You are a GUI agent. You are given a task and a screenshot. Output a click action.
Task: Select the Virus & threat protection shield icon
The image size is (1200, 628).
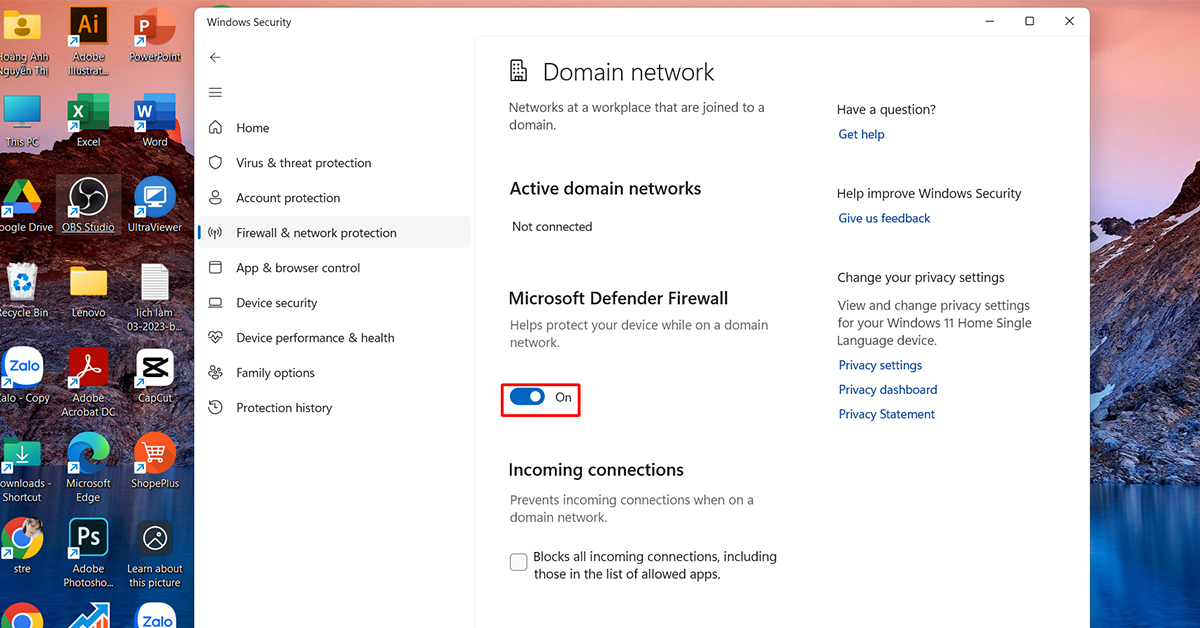point(215,163)
